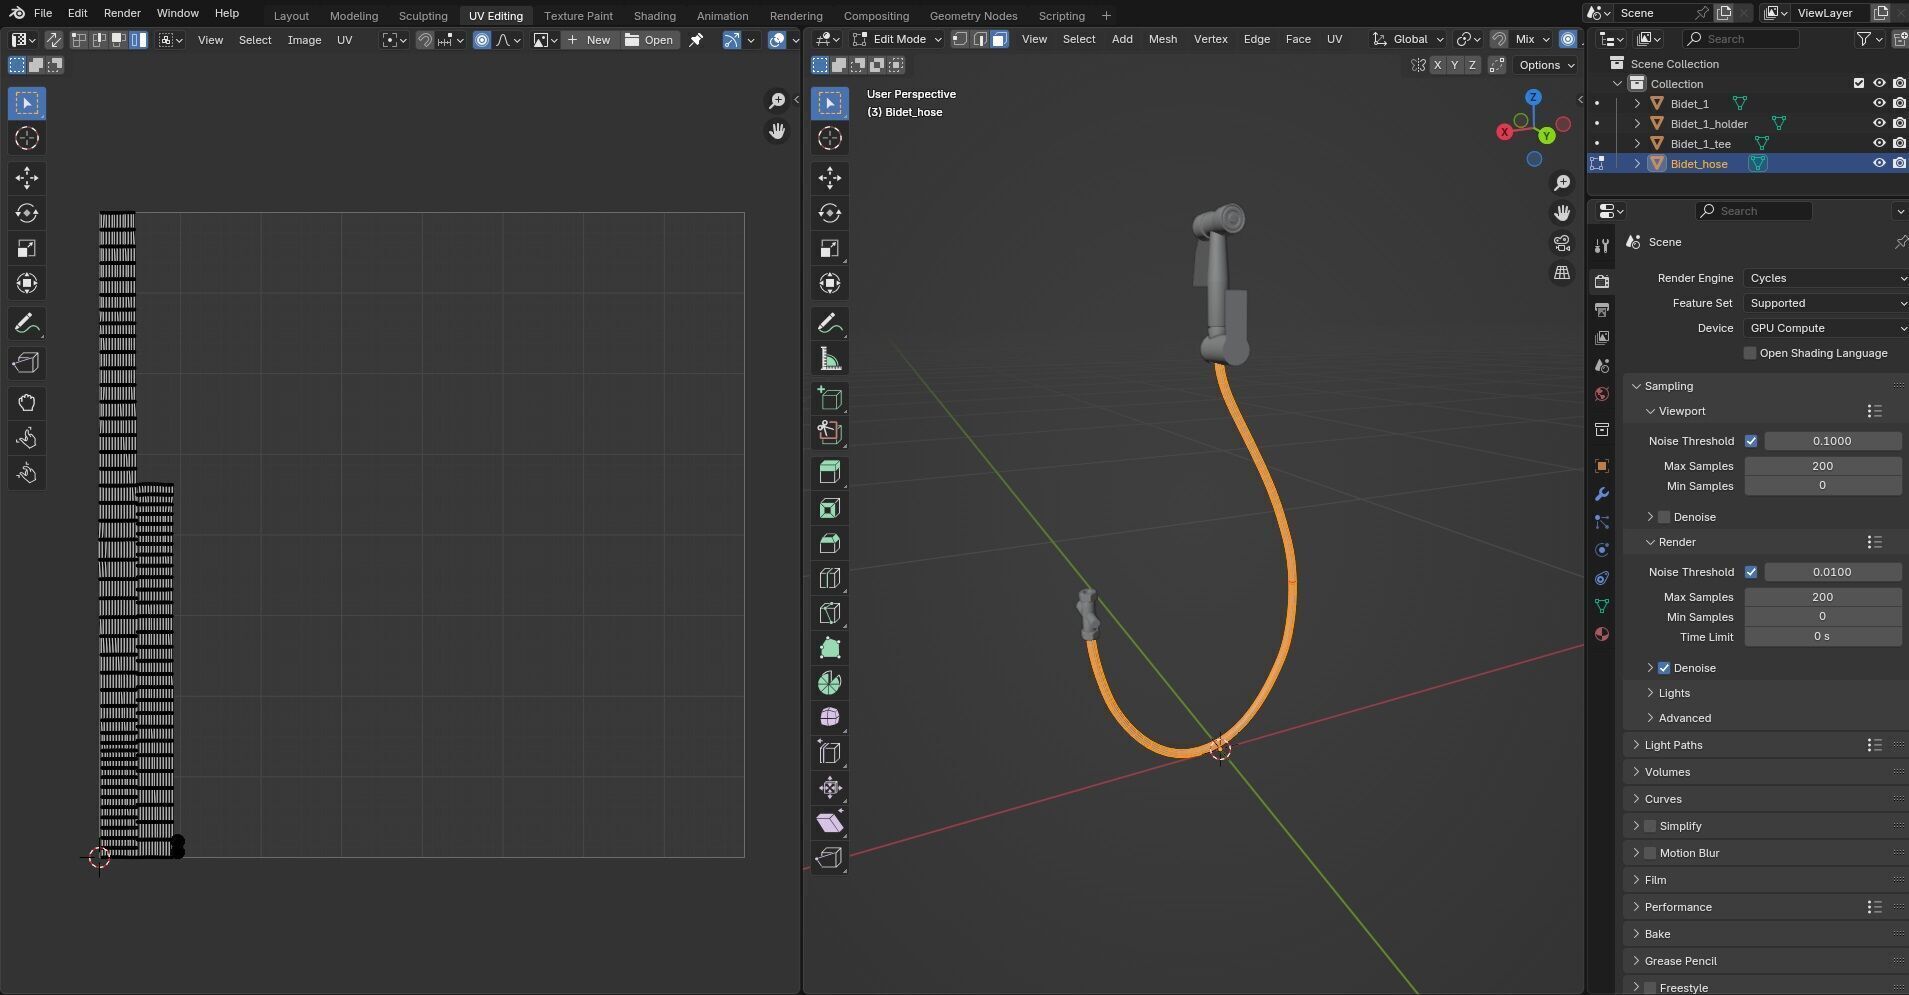Screen dimensions: 1909x995
Task: Select the Smooth vertices tool
Action: (x=830, y=717)
